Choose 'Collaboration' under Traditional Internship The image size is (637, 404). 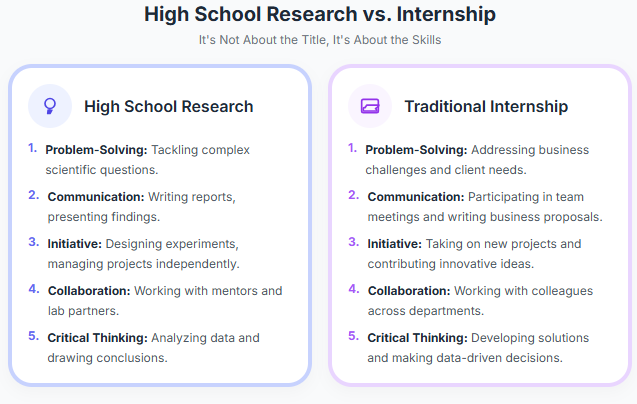pos(409,291)
